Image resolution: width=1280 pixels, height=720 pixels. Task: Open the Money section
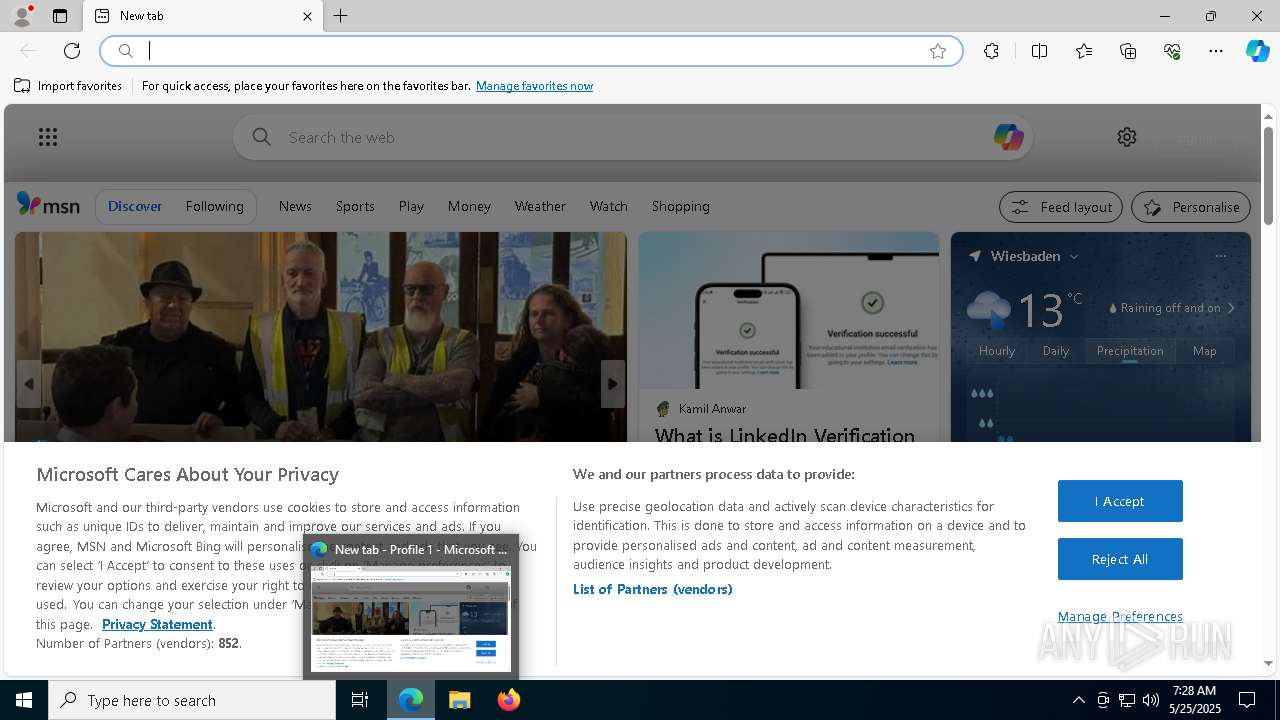[469, 206]
